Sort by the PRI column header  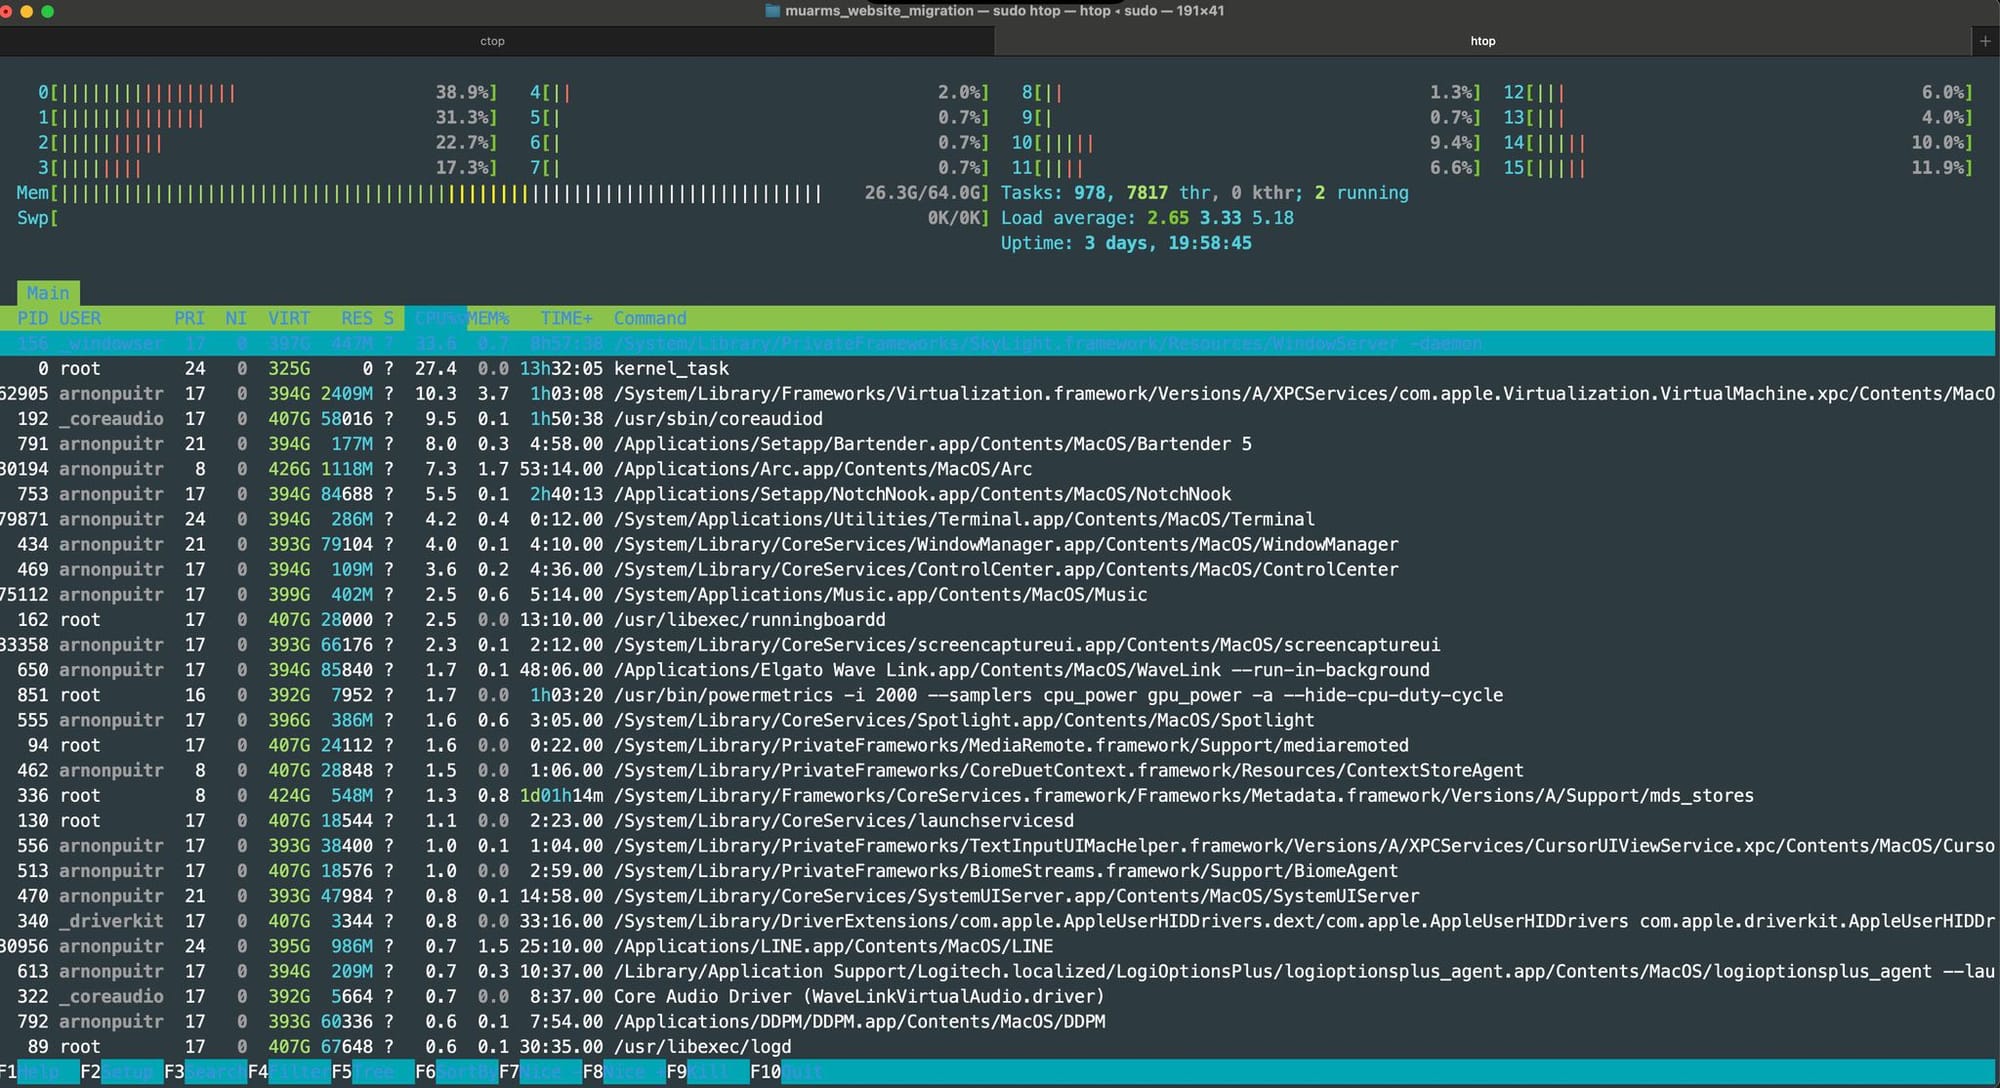pos(189,318)
